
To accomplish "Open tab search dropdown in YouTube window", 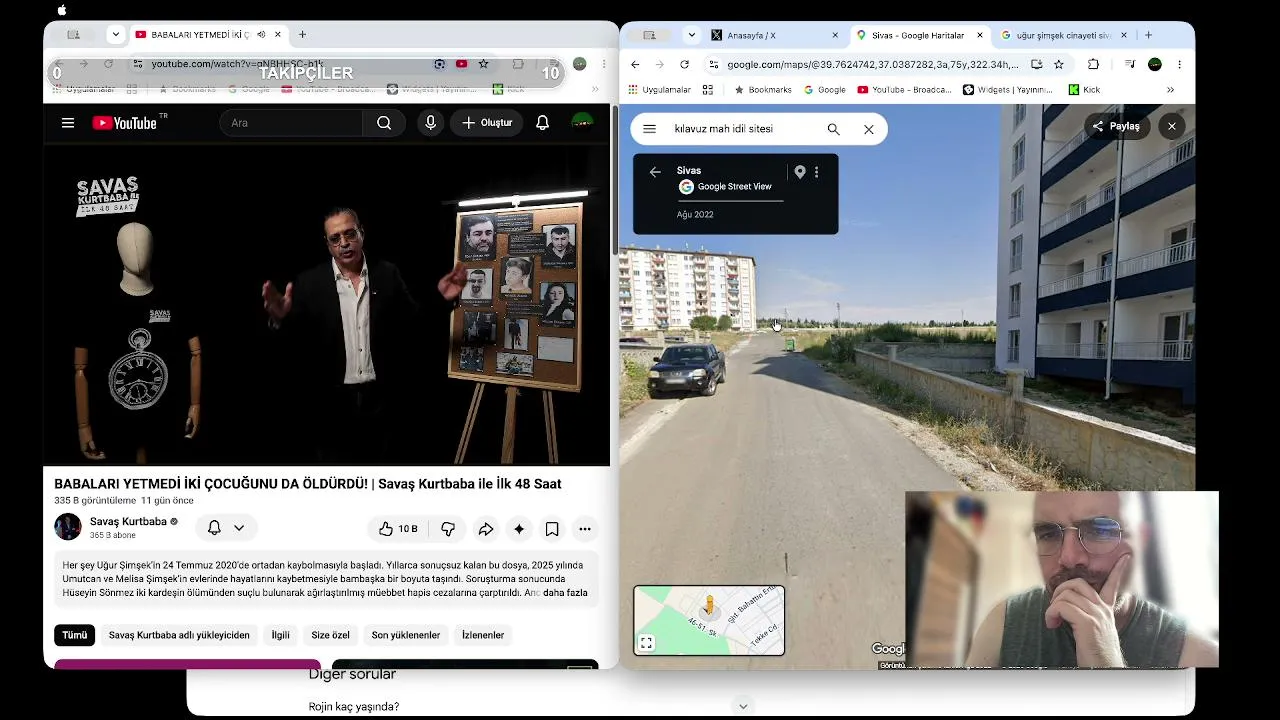I will pyautogui.click(x=116, y=35).
